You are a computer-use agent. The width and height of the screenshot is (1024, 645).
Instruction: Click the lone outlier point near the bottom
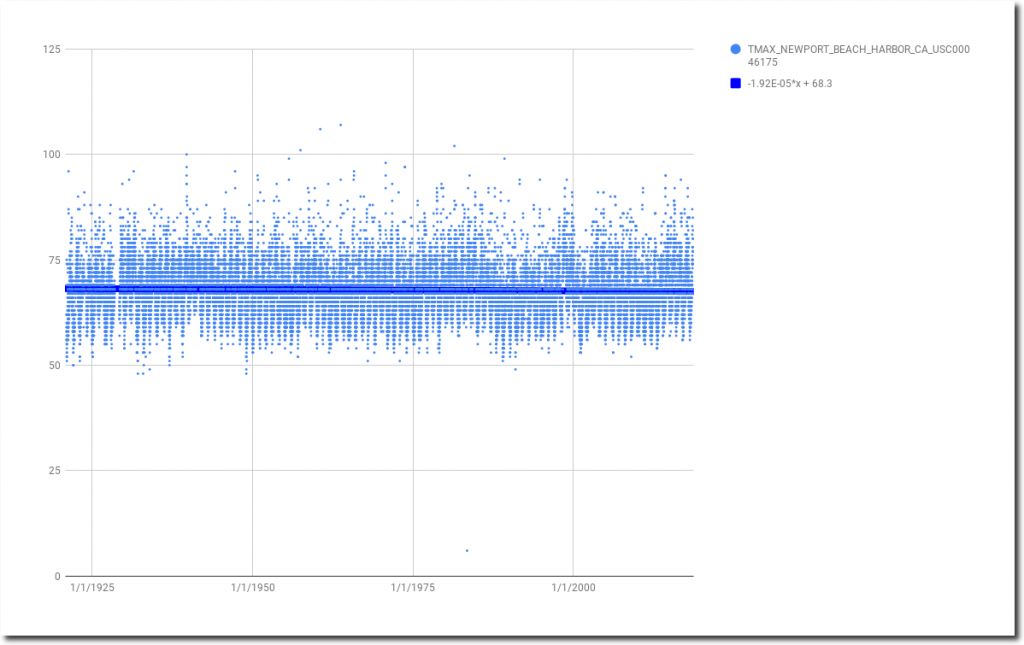466,550
